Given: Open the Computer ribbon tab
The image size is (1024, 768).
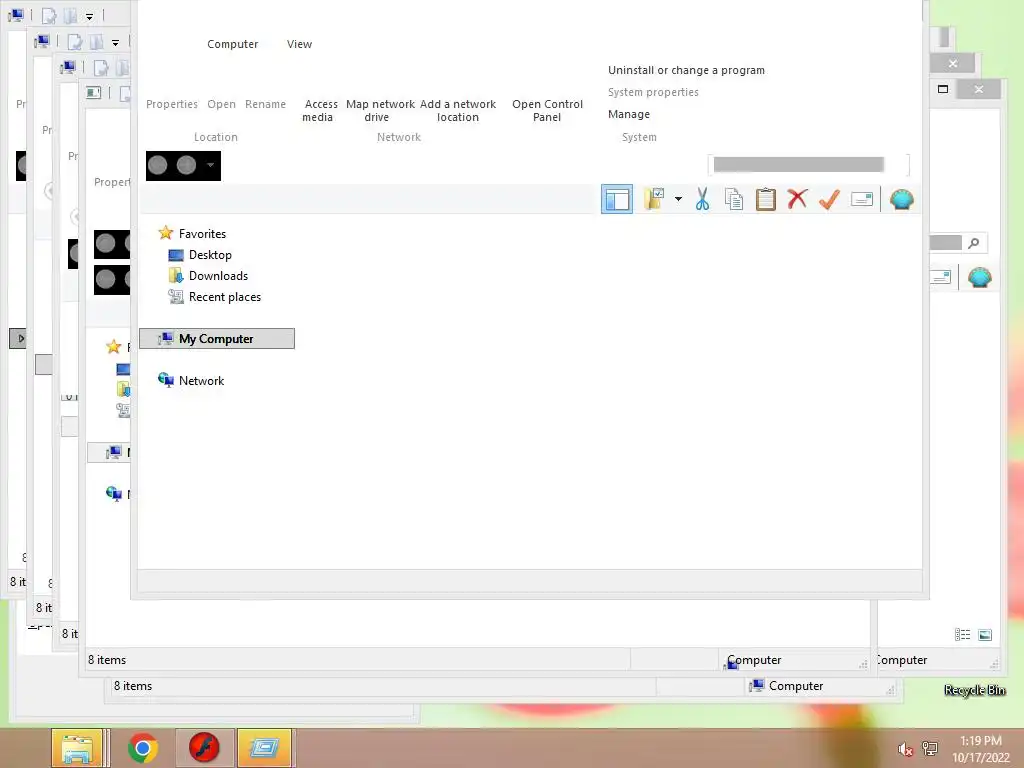Looking at the screenshot, I should [232, 44].
